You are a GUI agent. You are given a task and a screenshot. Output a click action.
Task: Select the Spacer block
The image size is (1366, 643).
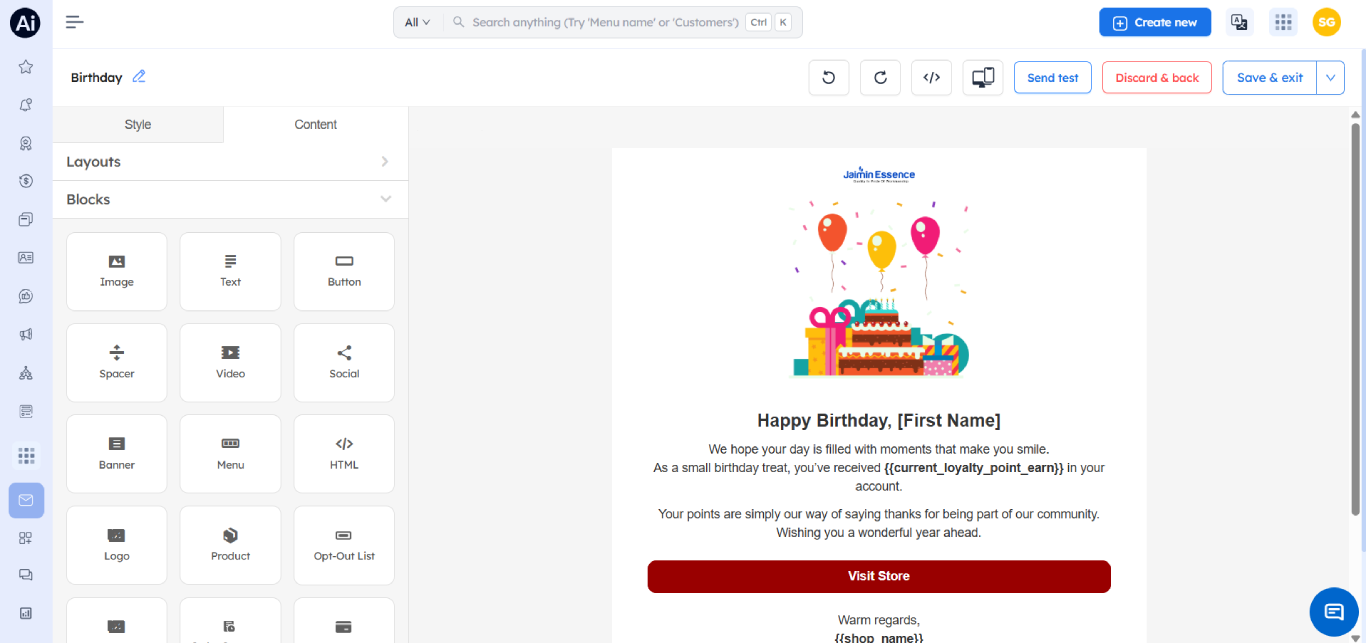(x=116, y=362)
